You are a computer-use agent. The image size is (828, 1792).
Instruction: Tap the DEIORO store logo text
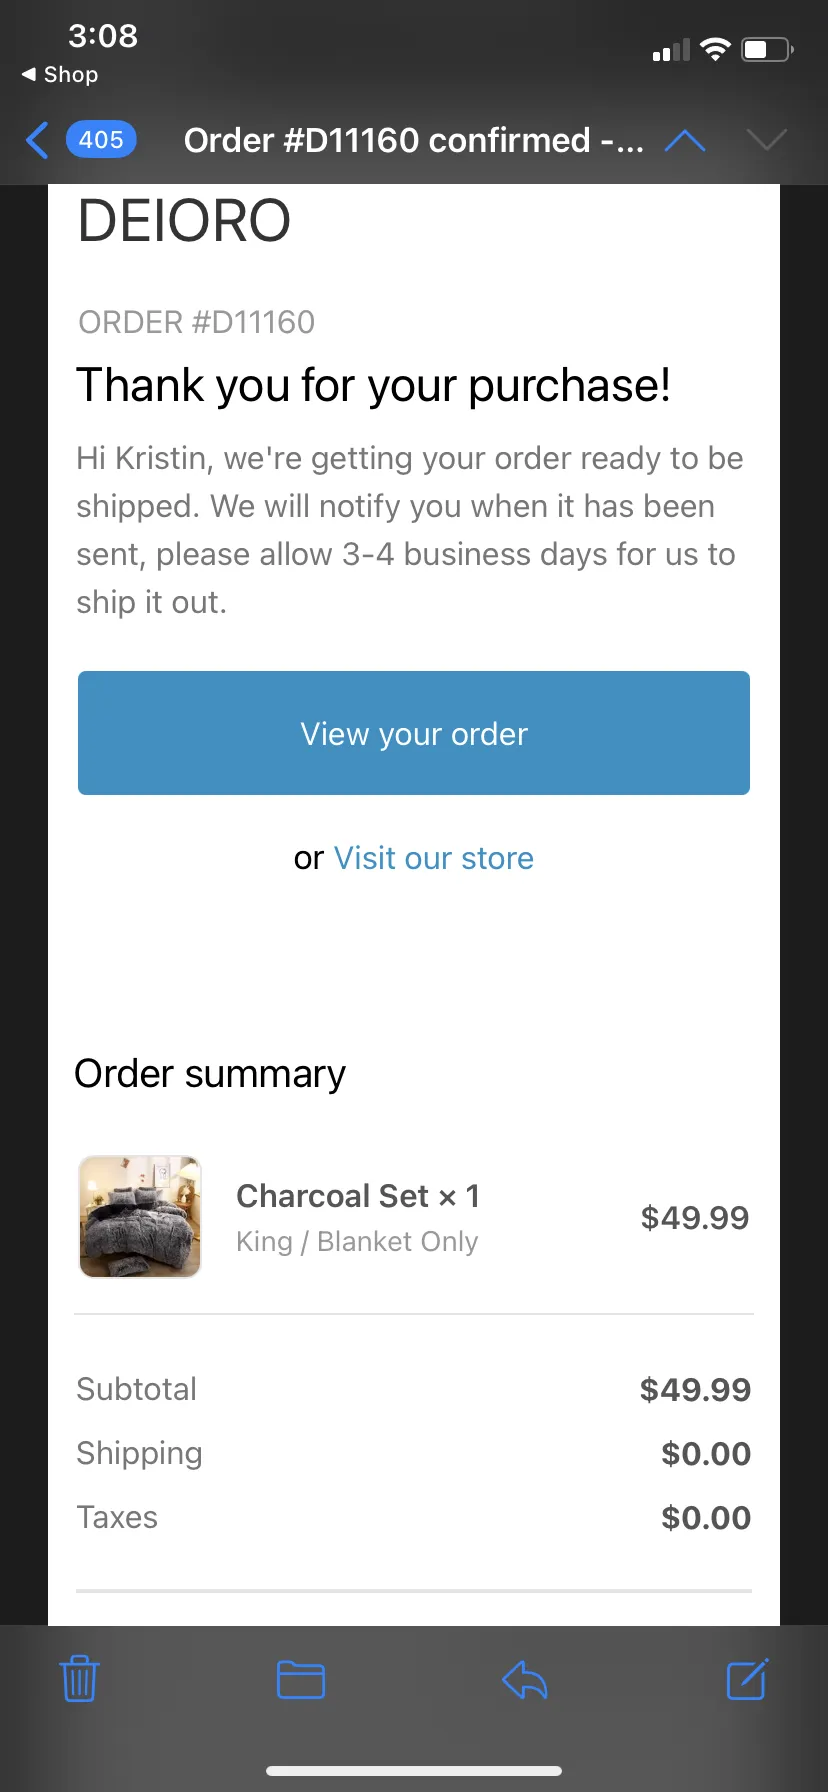click(x=184, y=221)
